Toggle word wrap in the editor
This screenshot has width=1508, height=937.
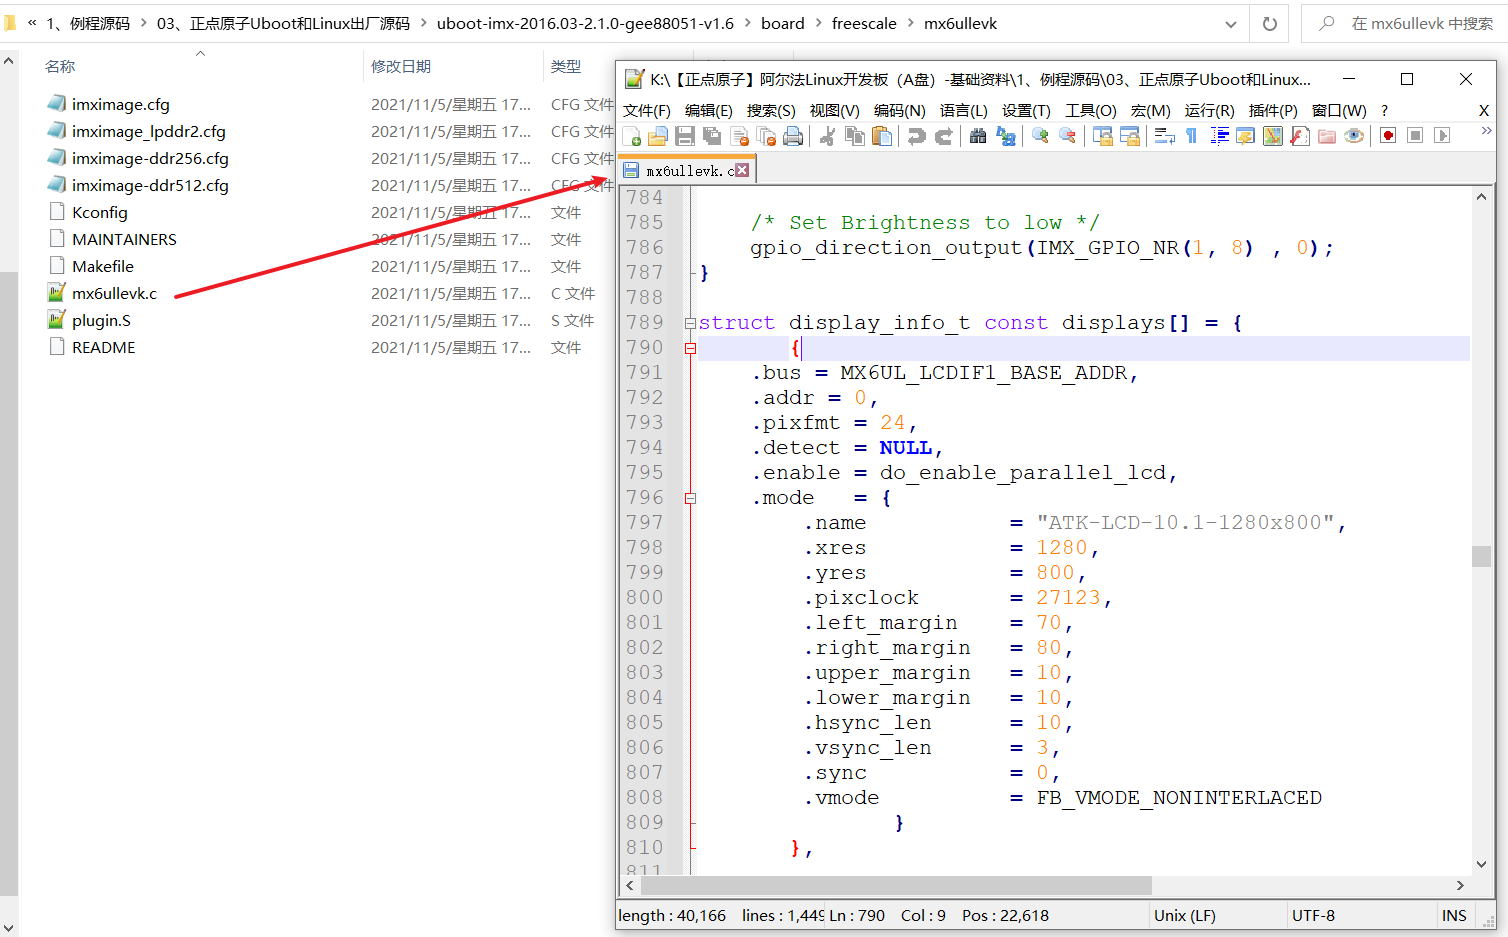coord(1164,136)
